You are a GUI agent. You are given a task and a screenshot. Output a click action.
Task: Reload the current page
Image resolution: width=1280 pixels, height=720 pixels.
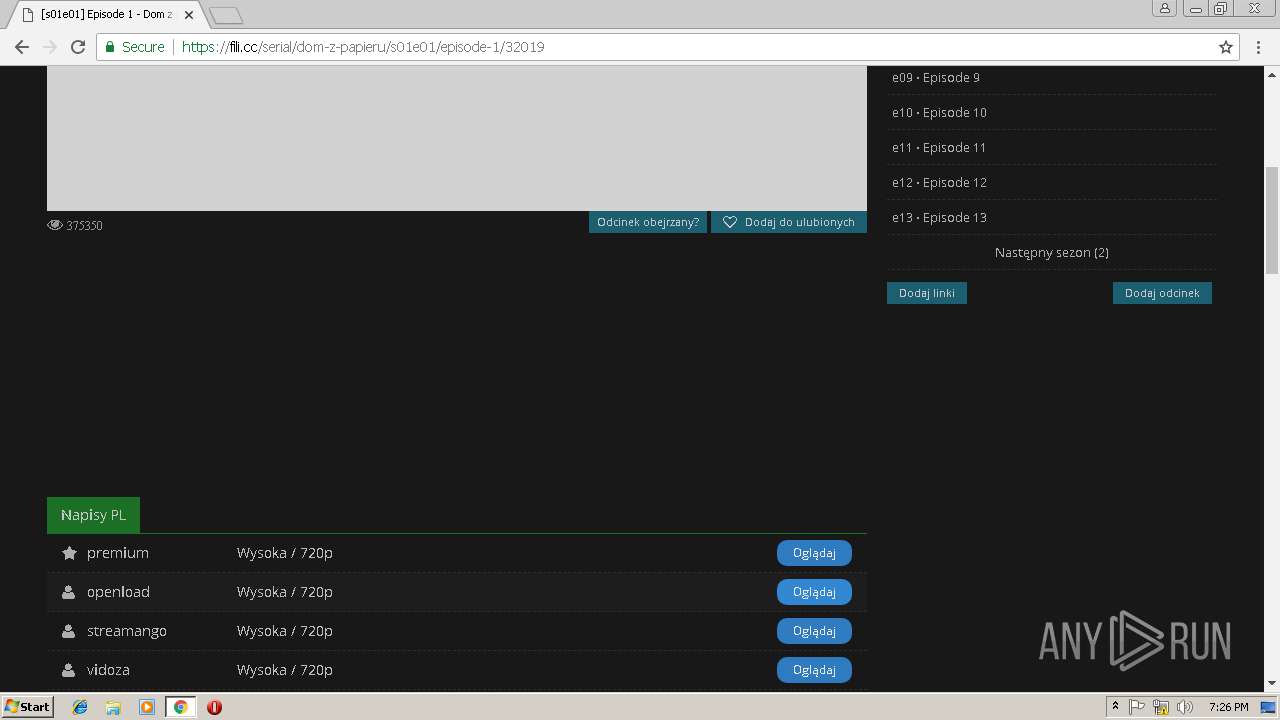[78, 47]
